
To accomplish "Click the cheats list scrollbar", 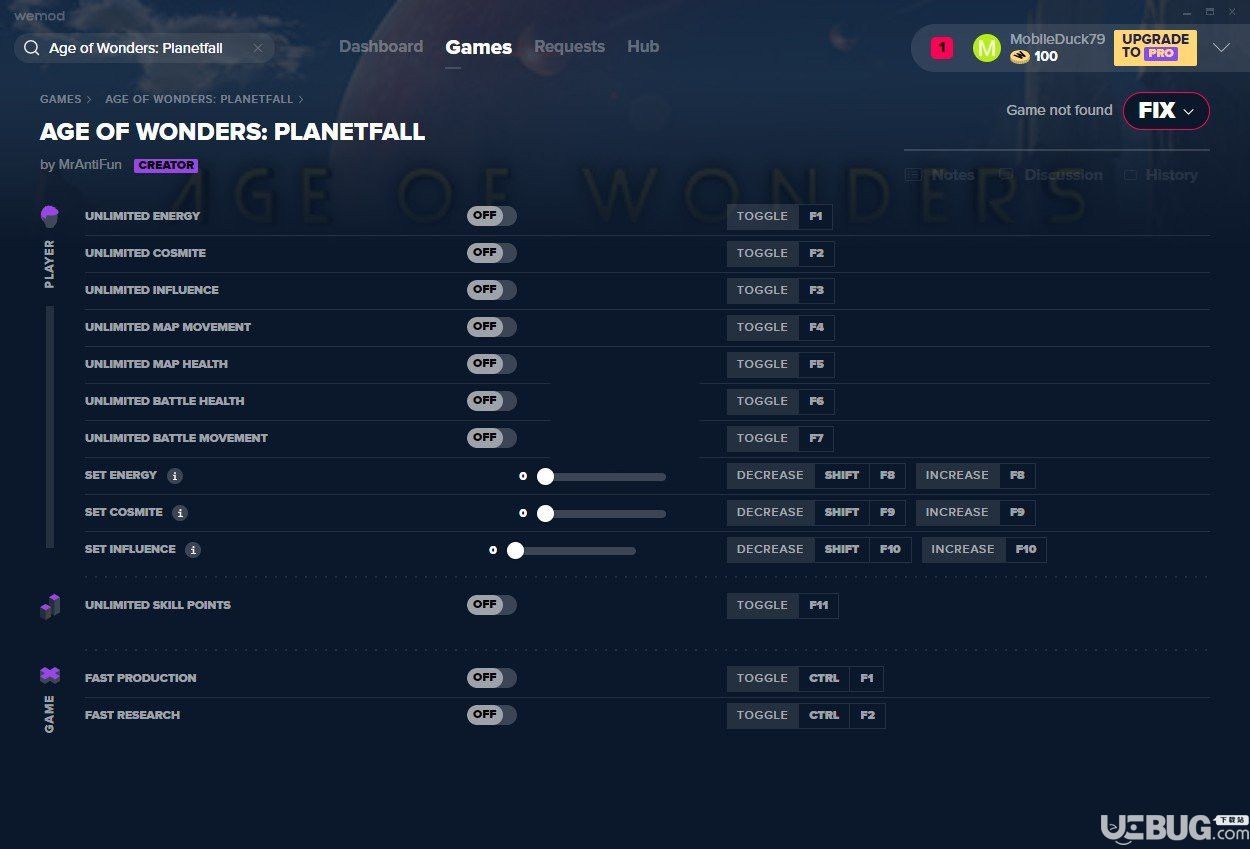I will point(50,427).
